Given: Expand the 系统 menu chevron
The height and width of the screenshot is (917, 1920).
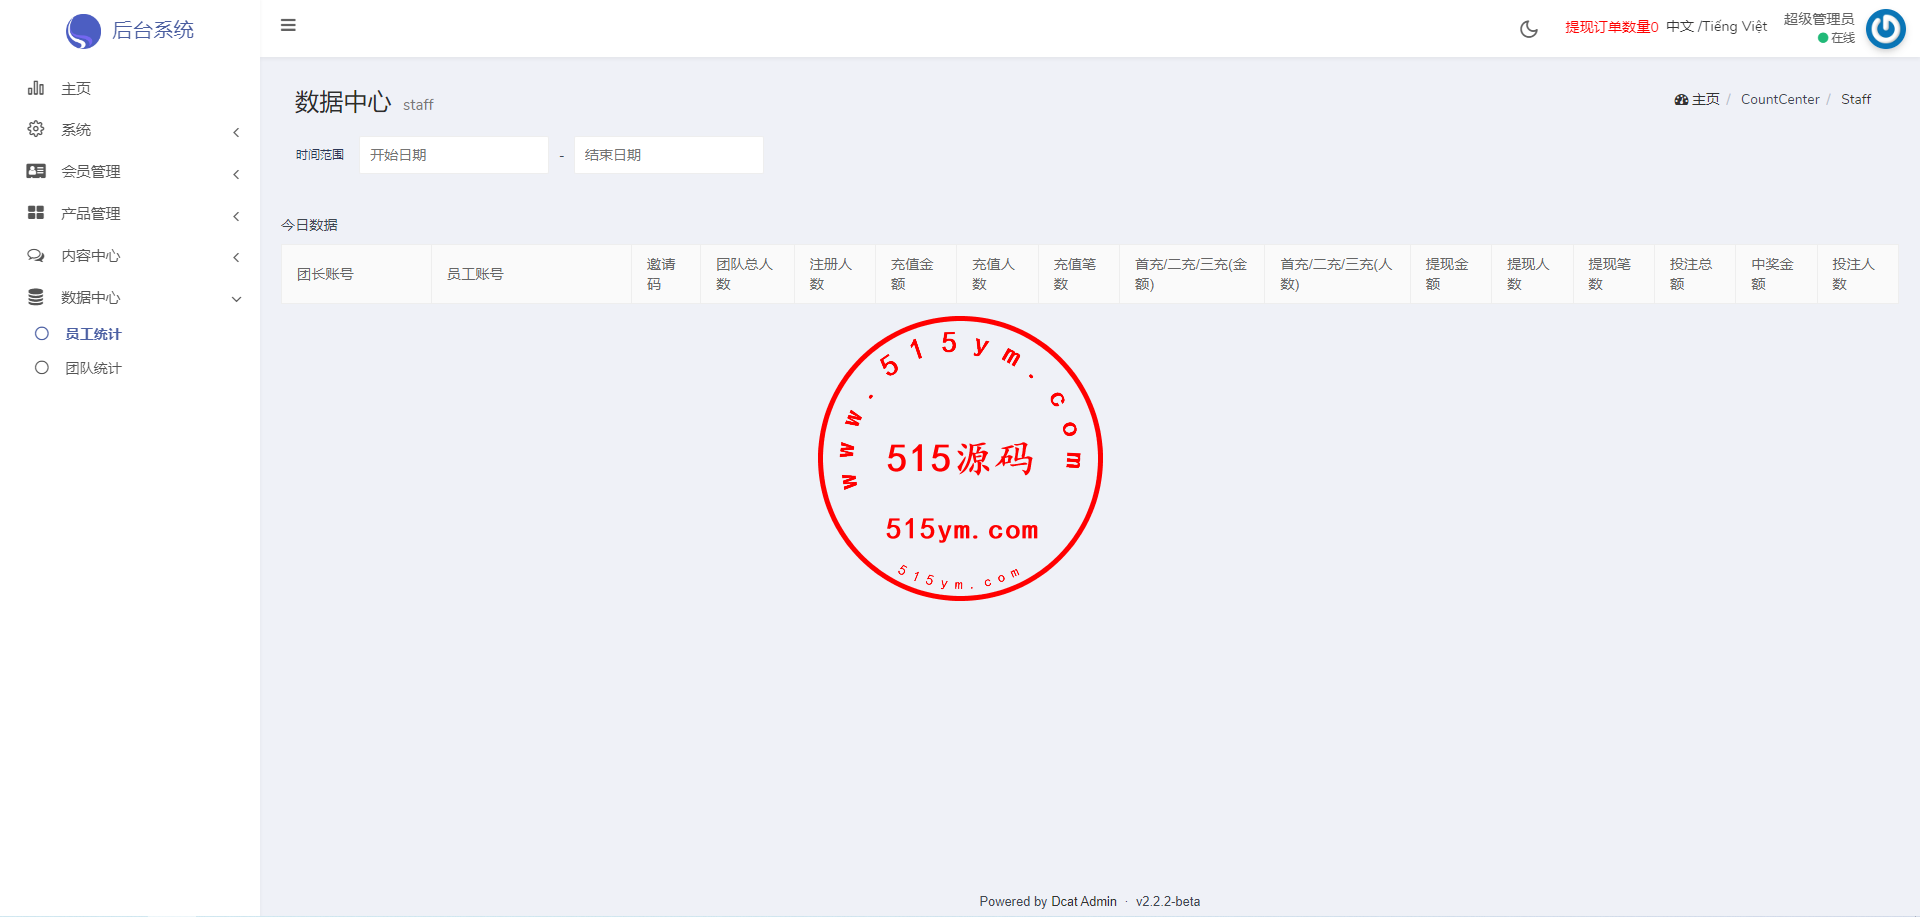Looking at the screenshot, I should point(236,132).
